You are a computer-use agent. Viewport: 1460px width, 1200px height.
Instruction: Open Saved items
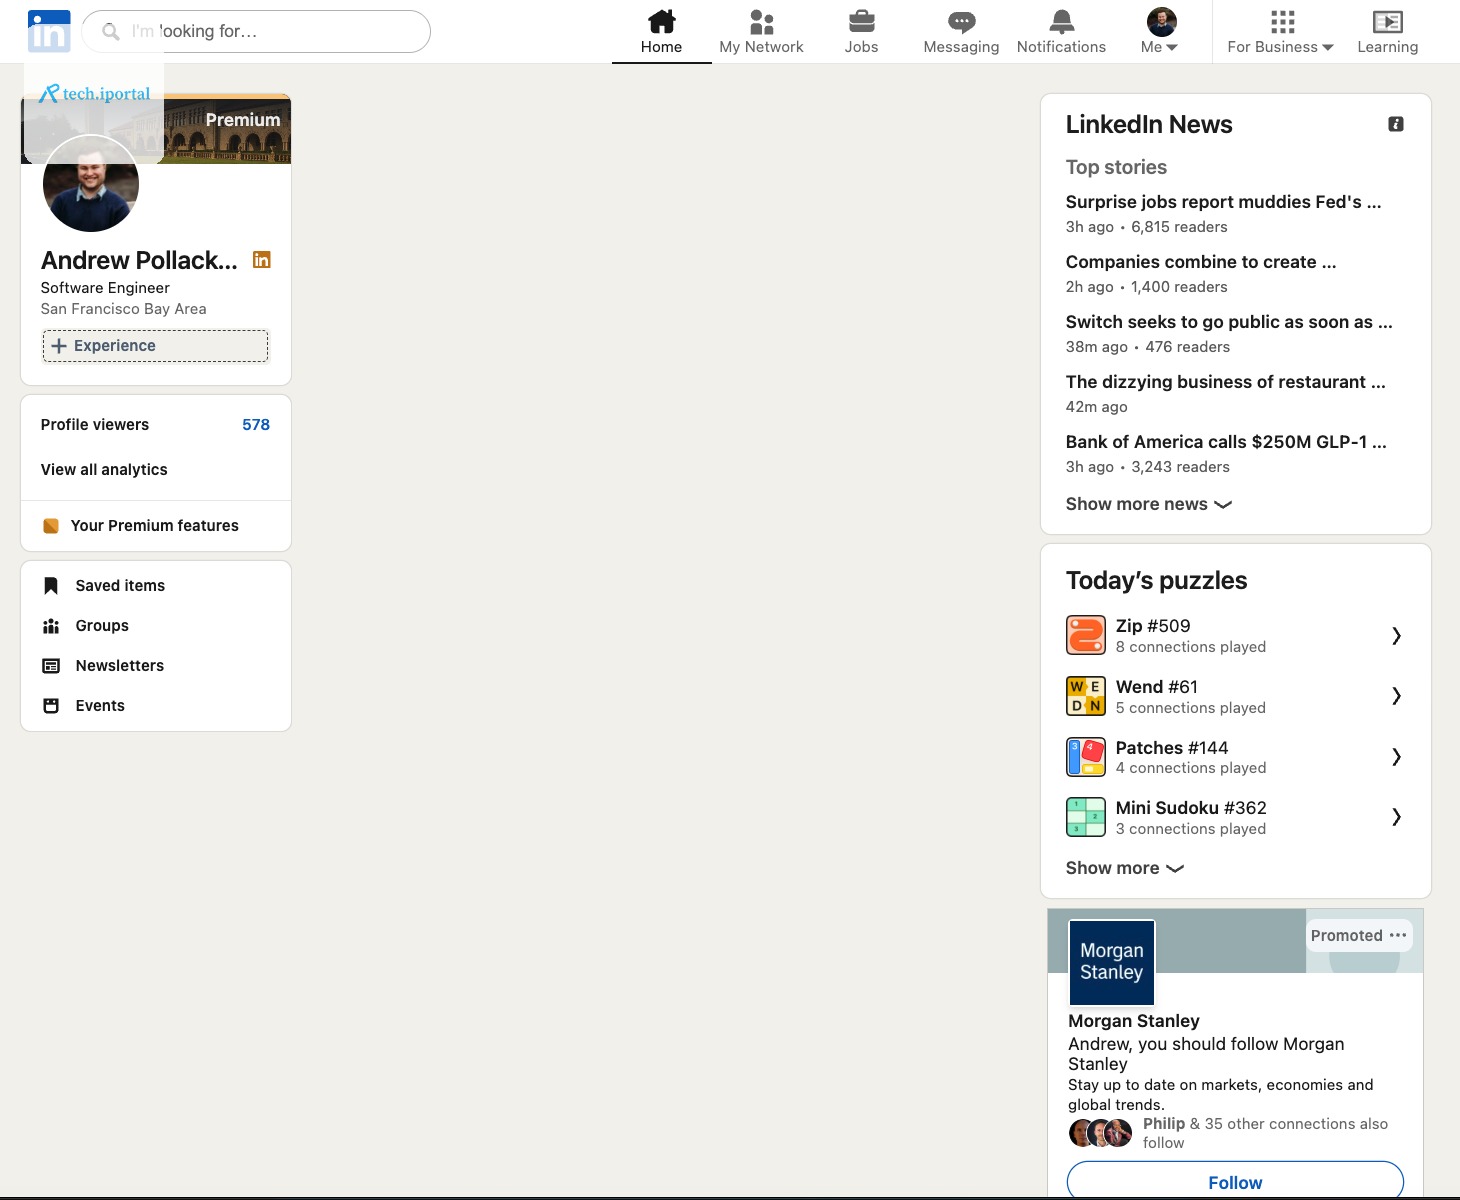(x=120, y=586)
